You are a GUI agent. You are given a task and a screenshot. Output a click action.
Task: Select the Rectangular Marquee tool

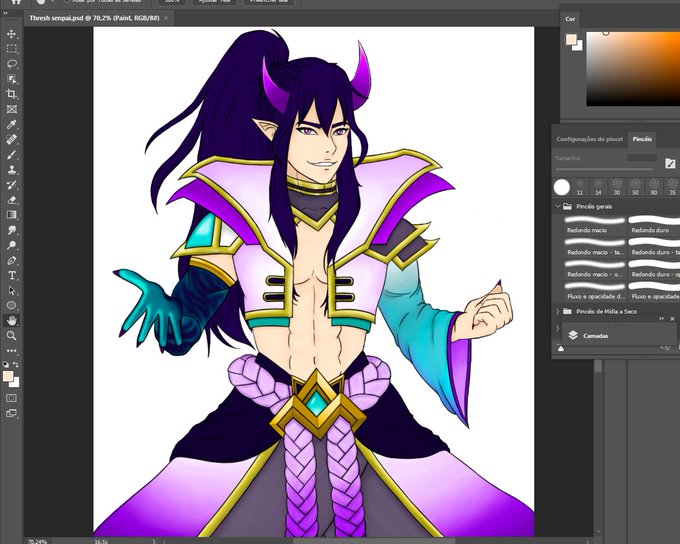12,49
